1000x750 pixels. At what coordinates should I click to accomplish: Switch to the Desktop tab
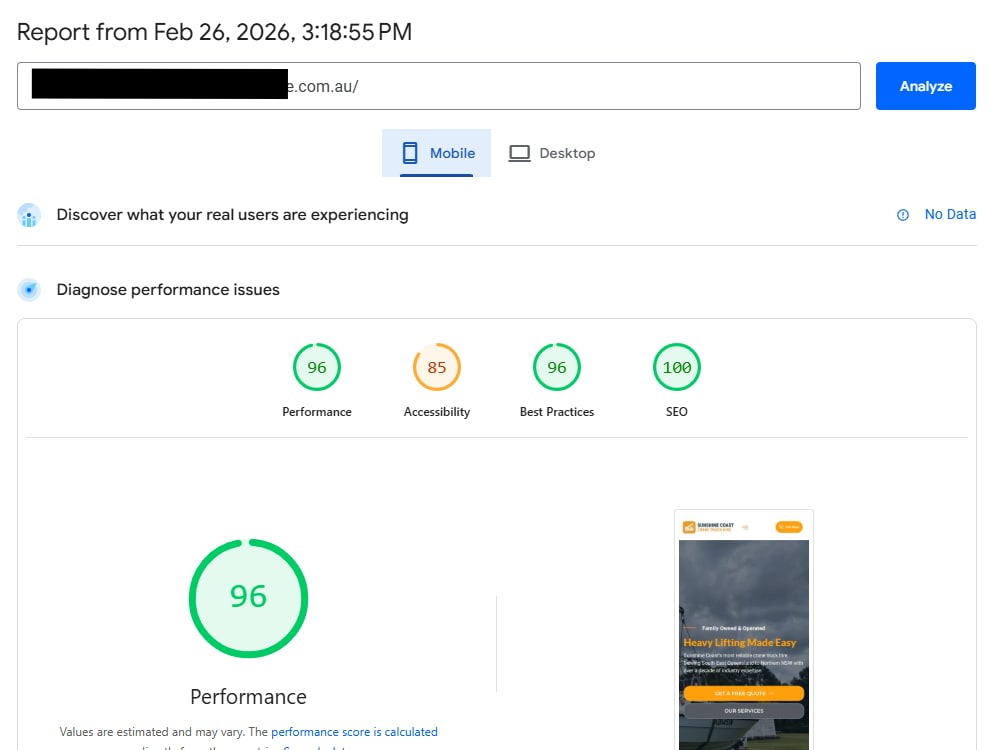(x=552, y=153)
